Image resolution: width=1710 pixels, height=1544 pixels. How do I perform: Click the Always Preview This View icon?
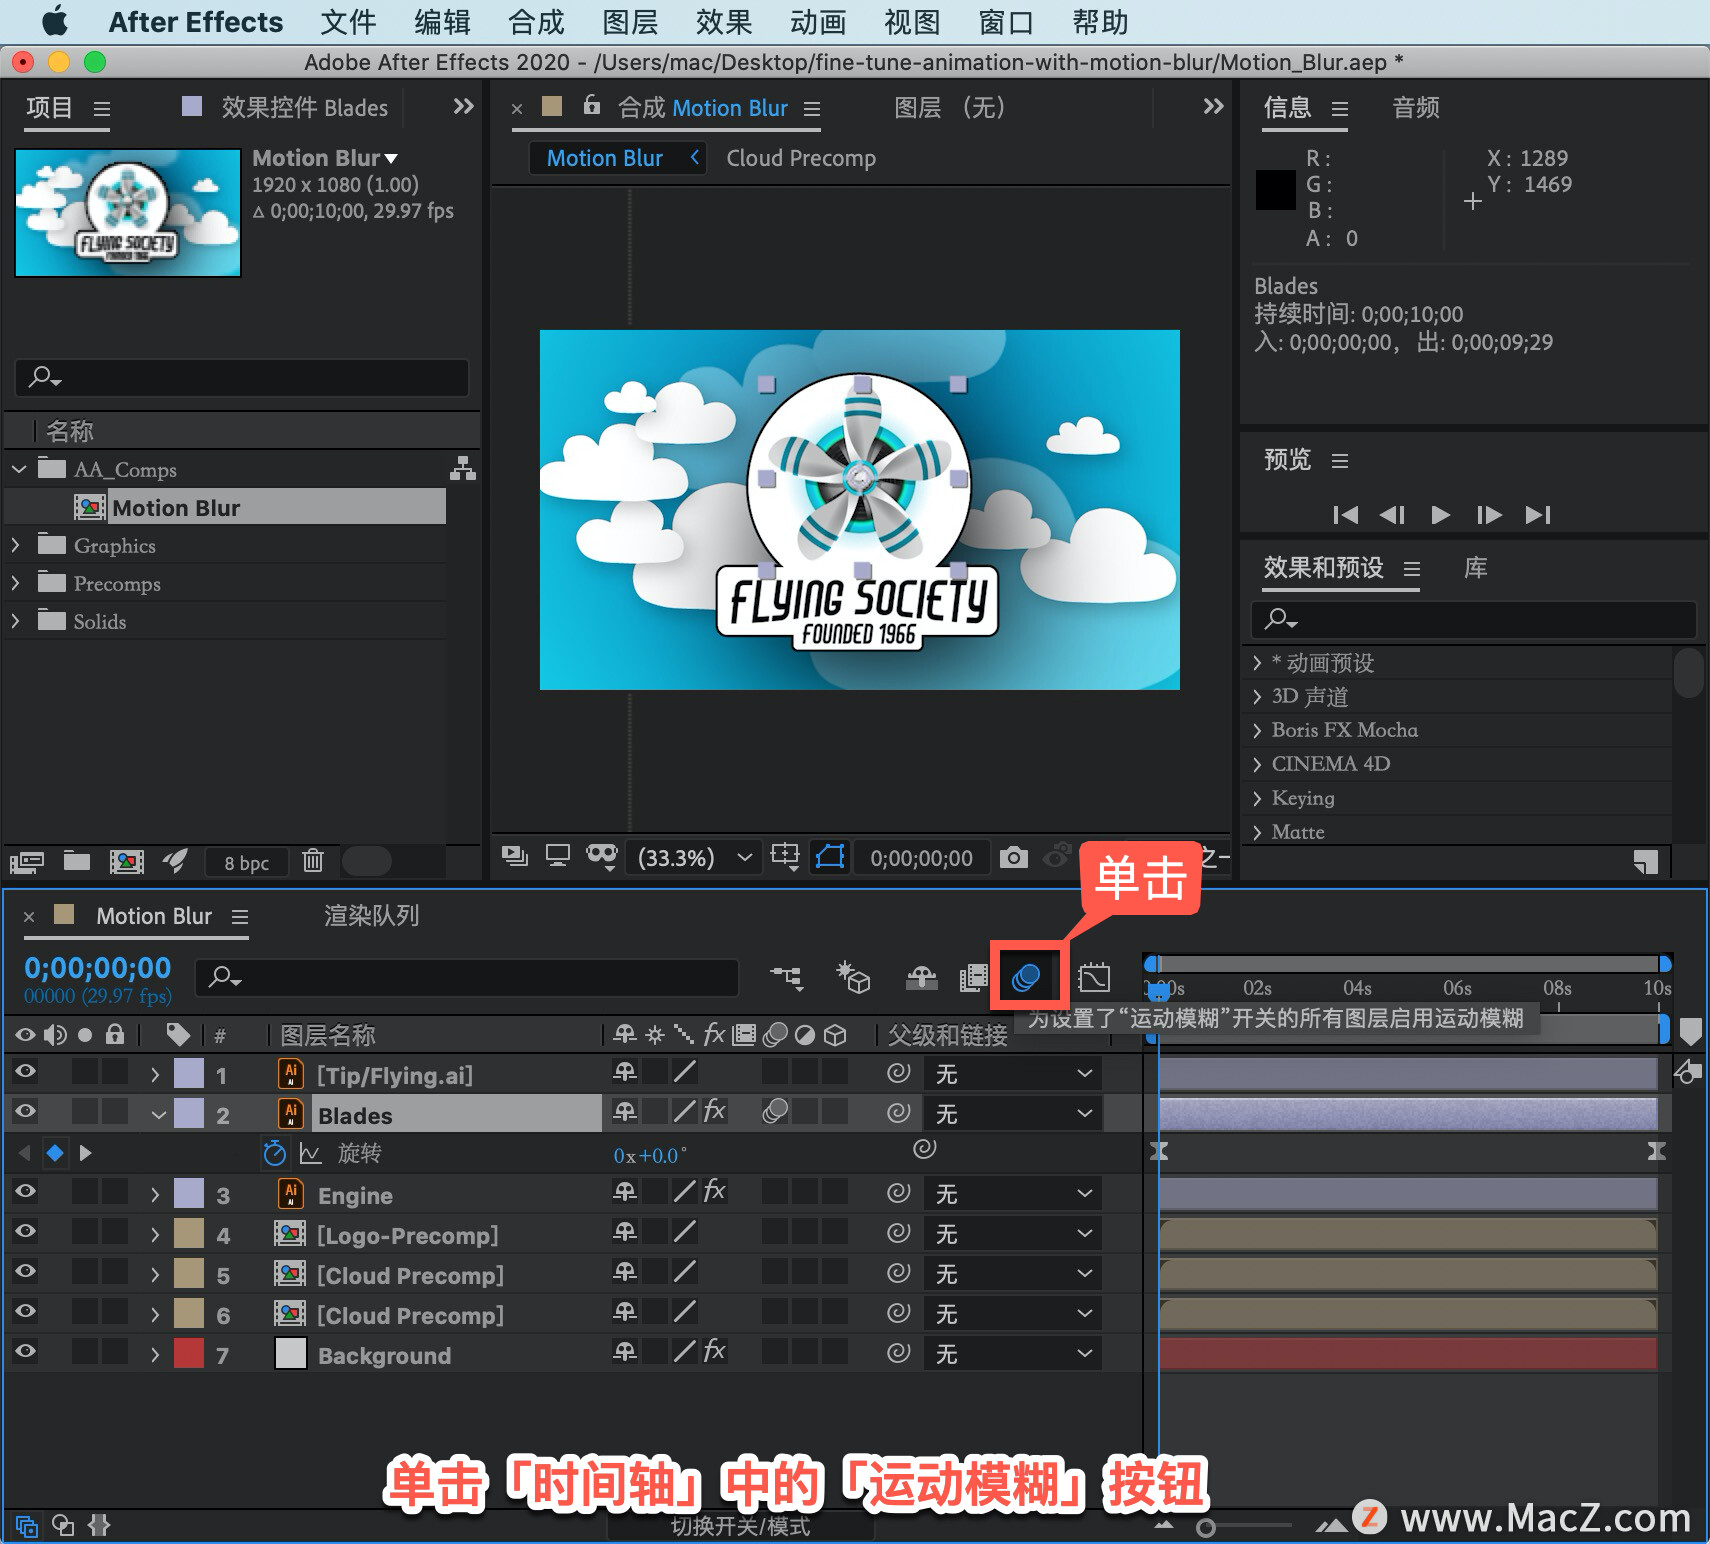coord(515,856)
